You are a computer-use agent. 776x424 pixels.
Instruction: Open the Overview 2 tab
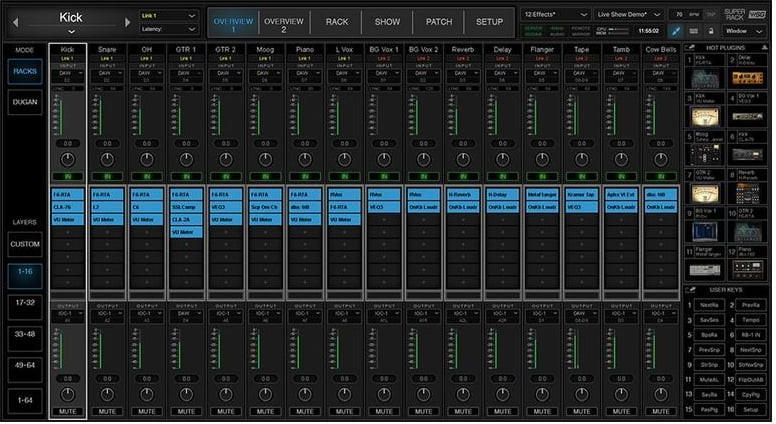tap(283, 21)
